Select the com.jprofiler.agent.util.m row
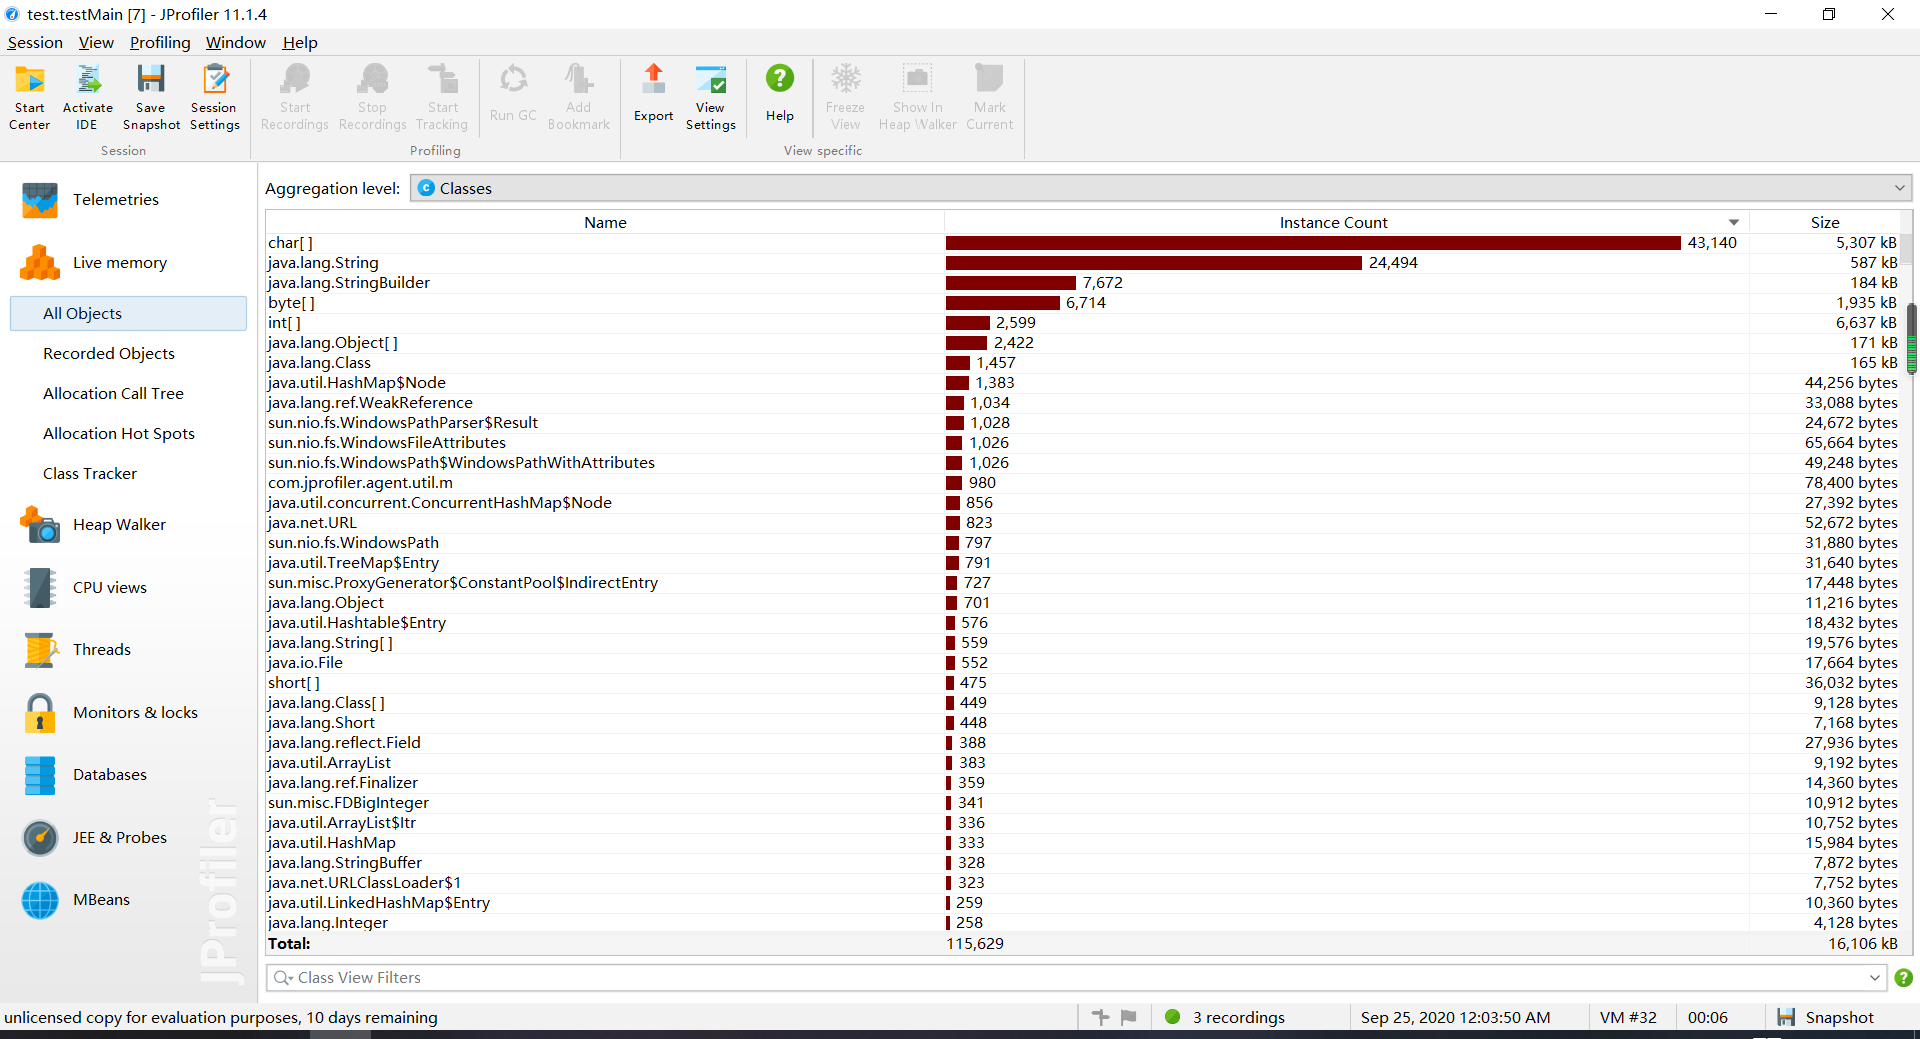 (1082, 483)
